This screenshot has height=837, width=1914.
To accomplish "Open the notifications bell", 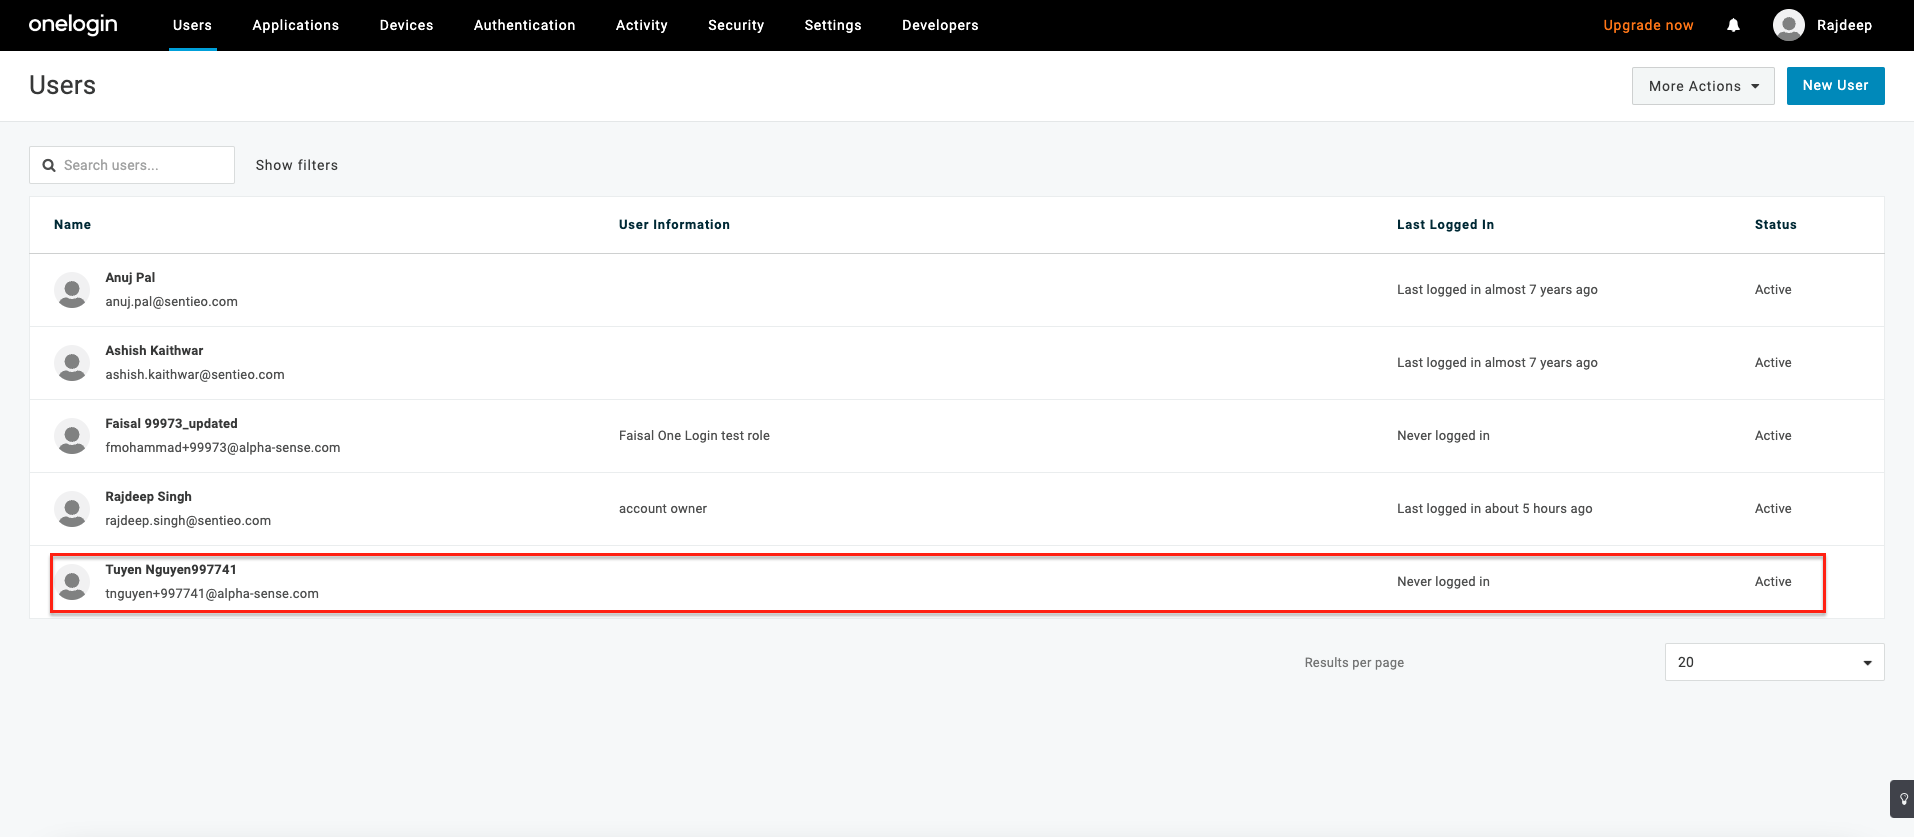I will 1733,25.
